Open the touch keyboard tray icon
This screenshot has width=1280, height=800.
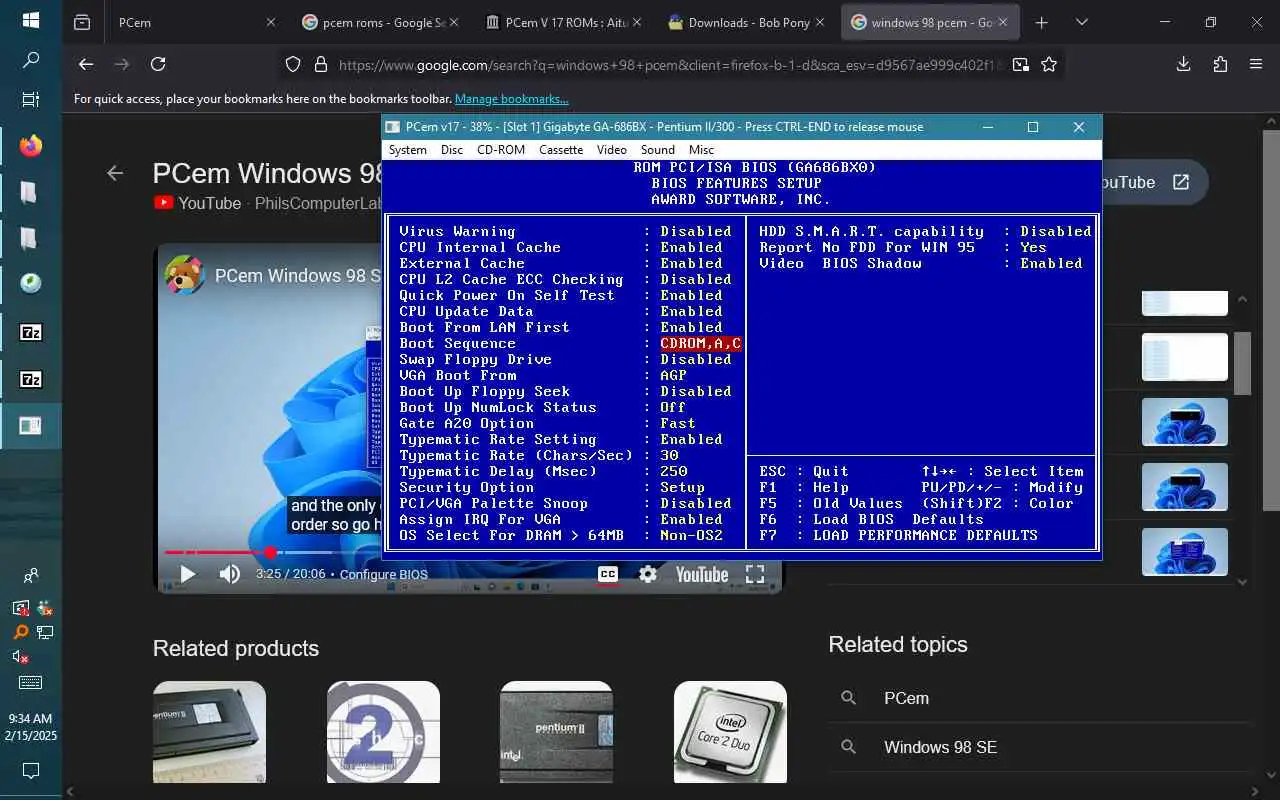point(31,683)
